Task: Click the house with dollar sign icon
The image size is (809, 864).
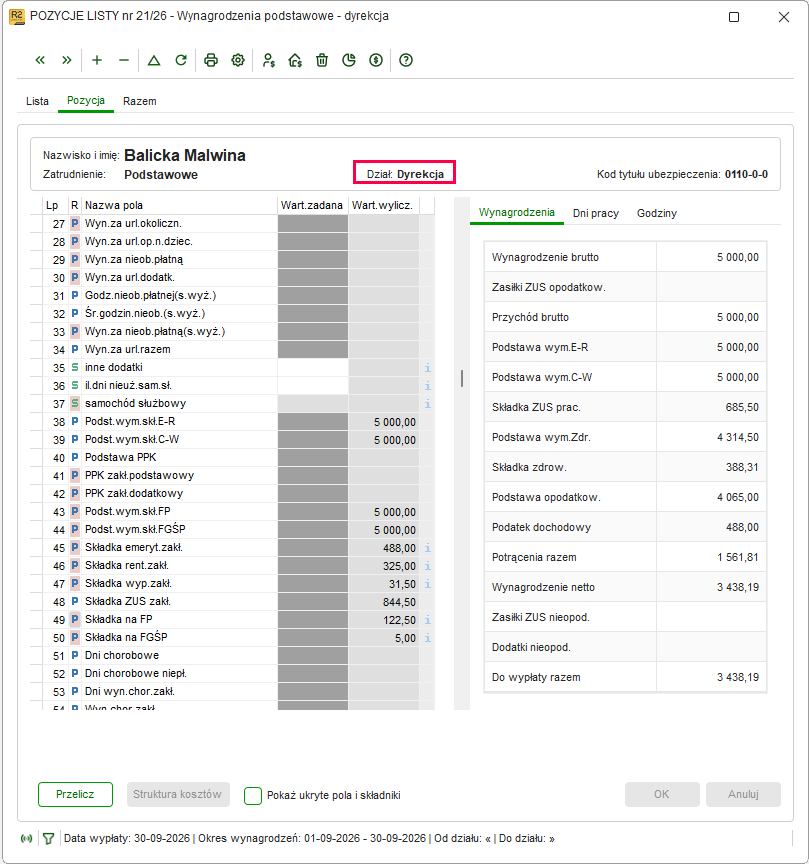Action: (x=295, y=60)
